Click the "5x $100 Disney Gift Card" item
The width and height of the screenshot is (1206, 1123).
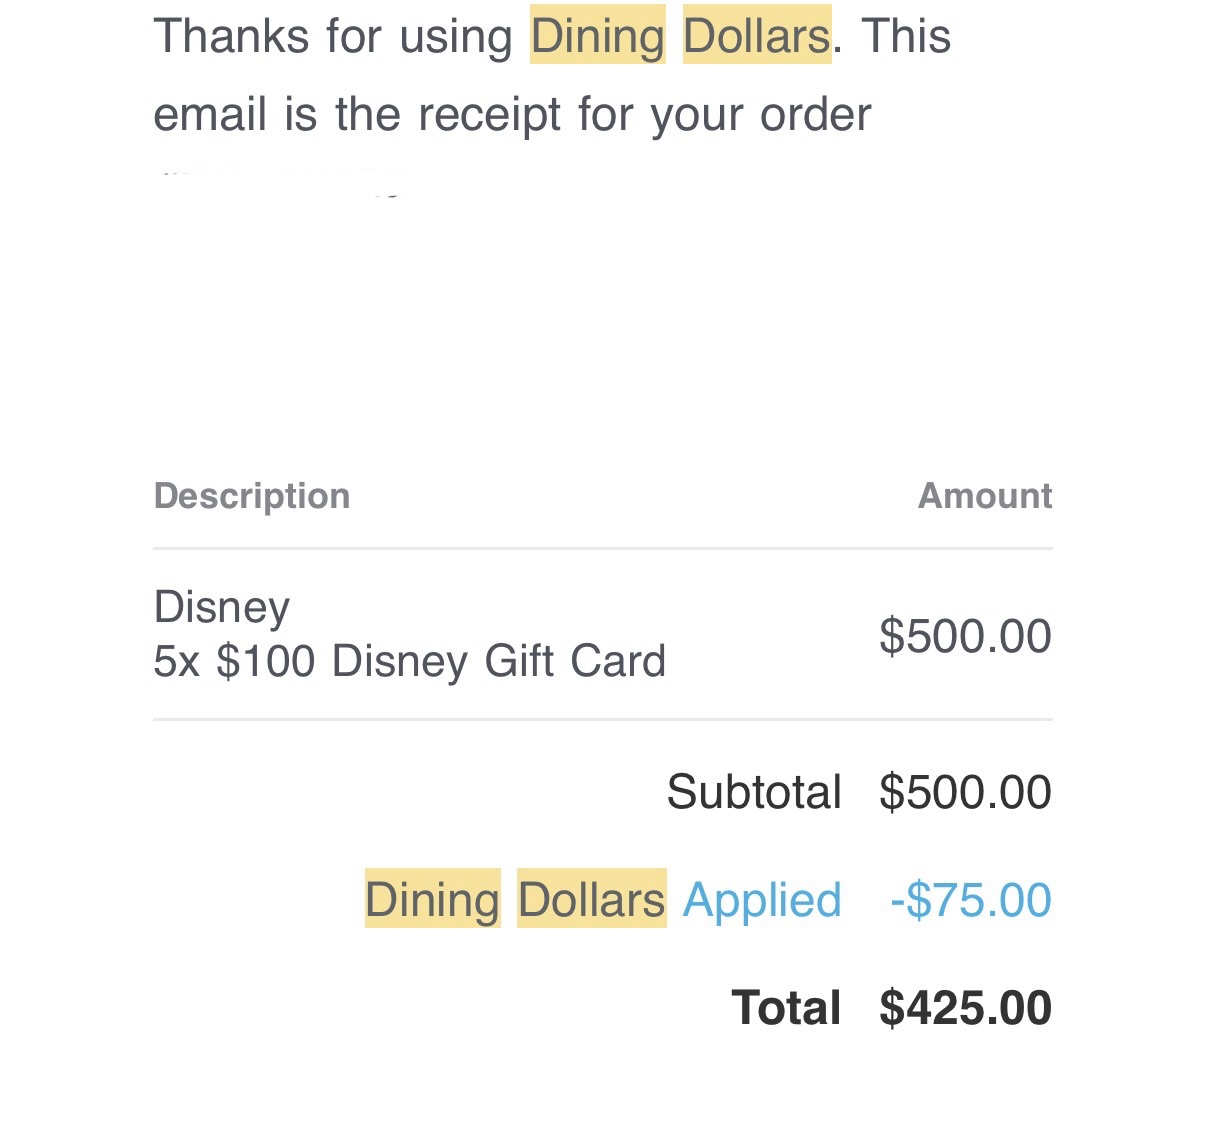tap(409, 661)
